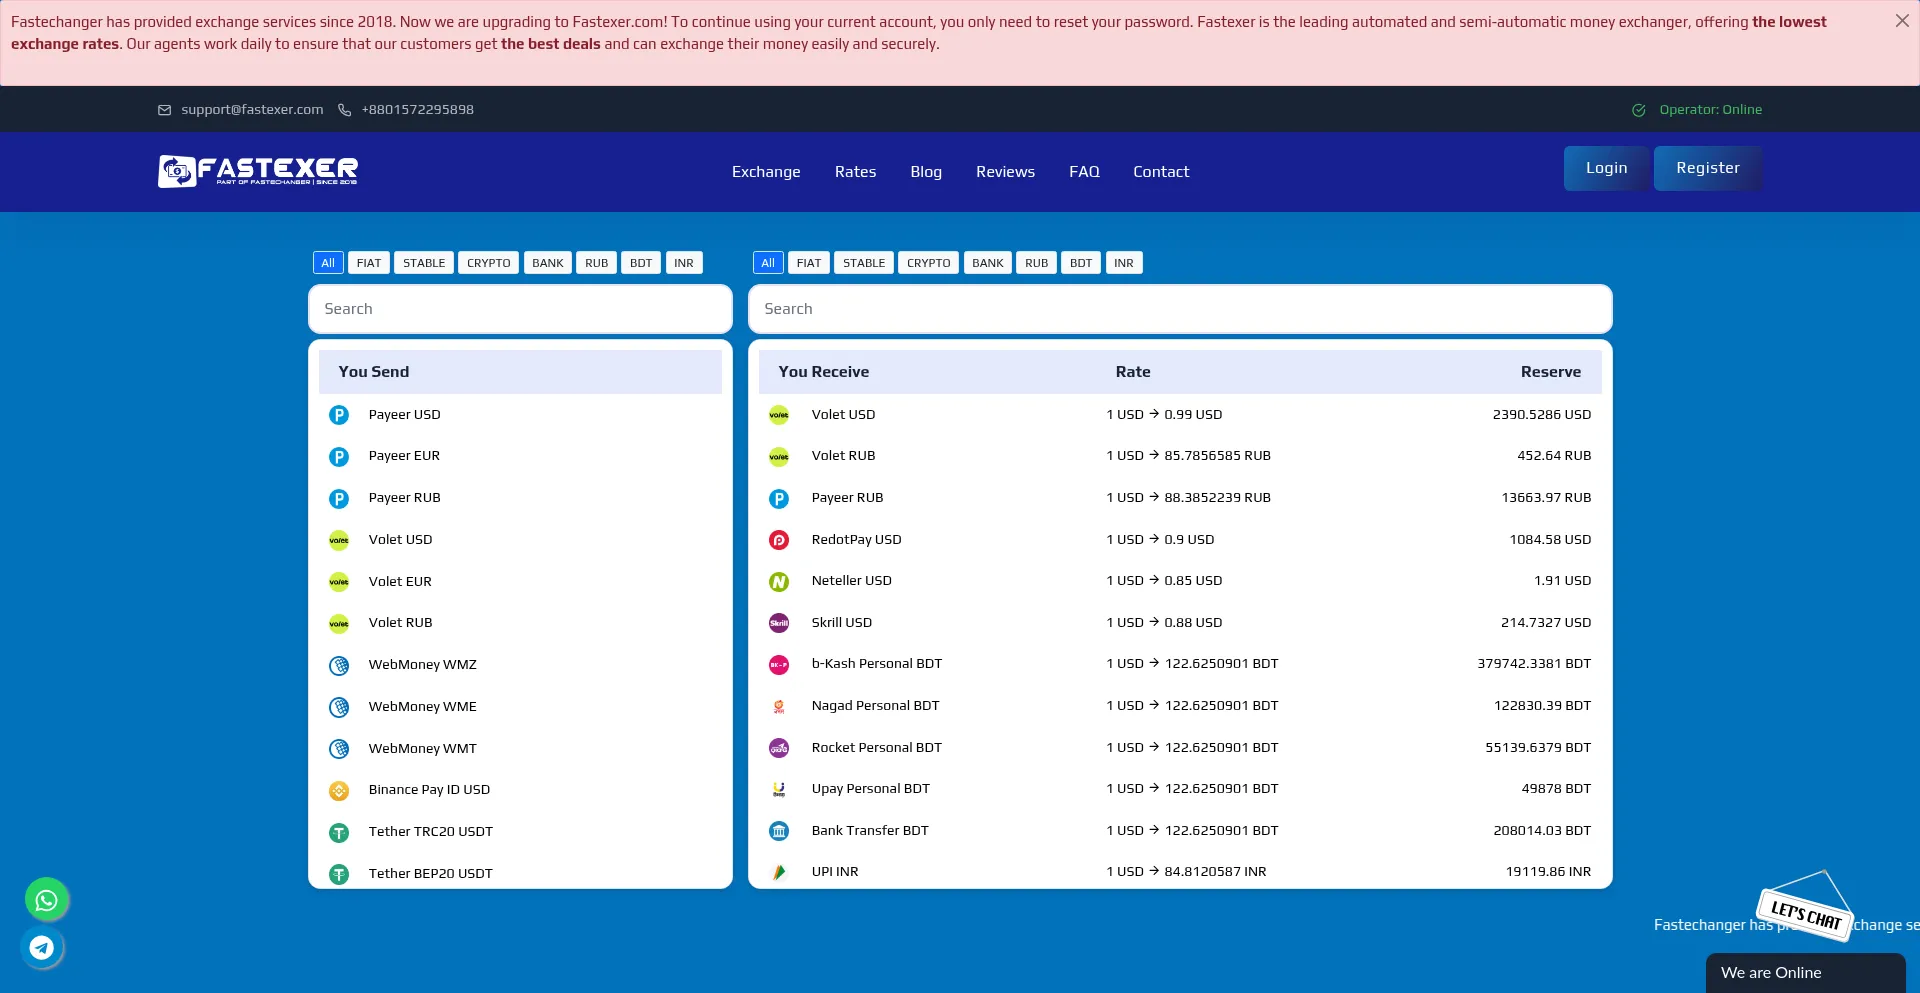Select RUB filter for You Receive
The image size is (1920, 993).
[x=1037, y=263]
